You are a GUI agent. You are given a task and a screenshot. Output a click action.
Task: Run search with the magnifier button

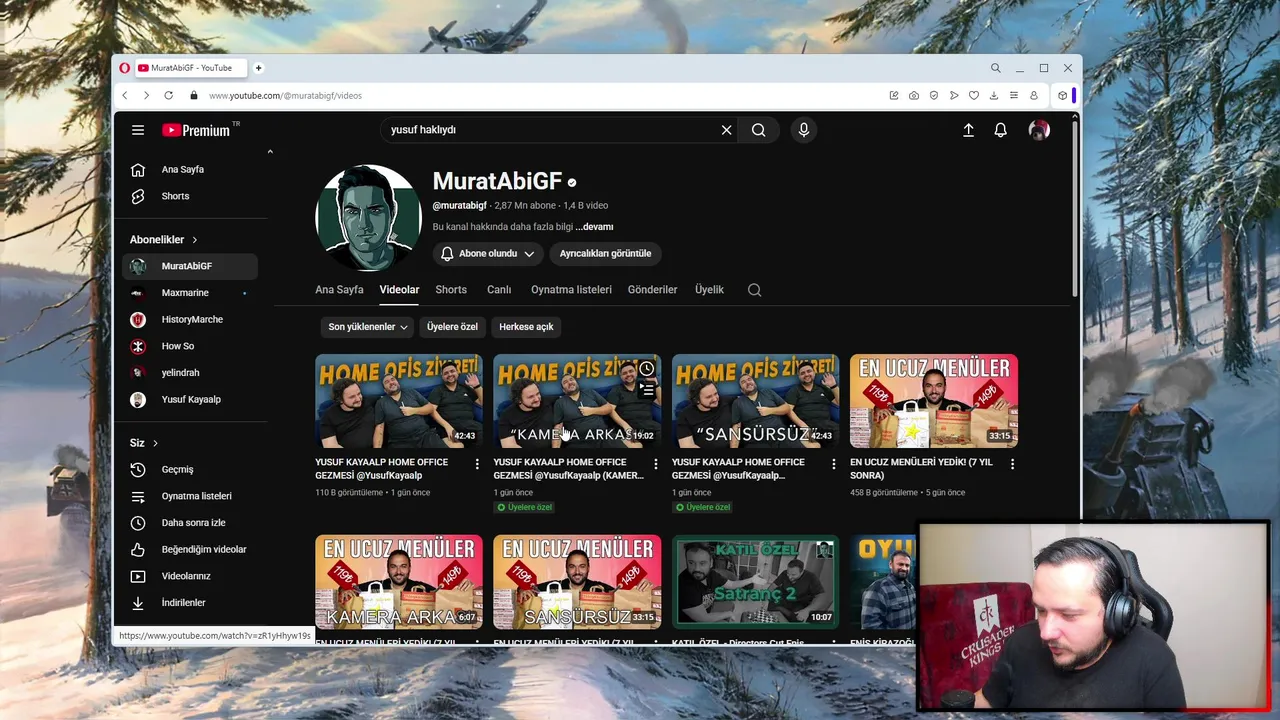[759, 130]
